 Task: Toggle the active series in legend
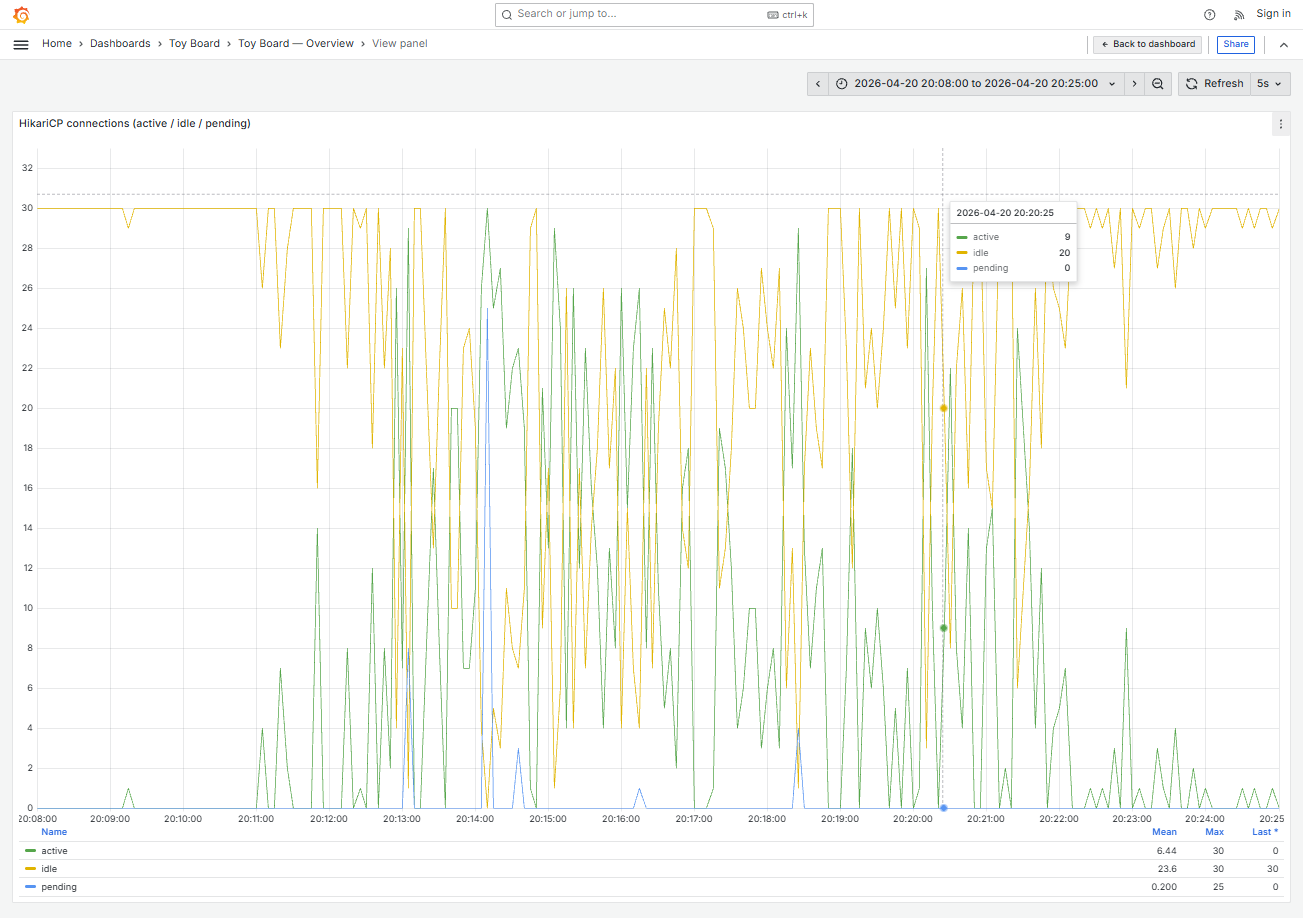tap(54, 851)
